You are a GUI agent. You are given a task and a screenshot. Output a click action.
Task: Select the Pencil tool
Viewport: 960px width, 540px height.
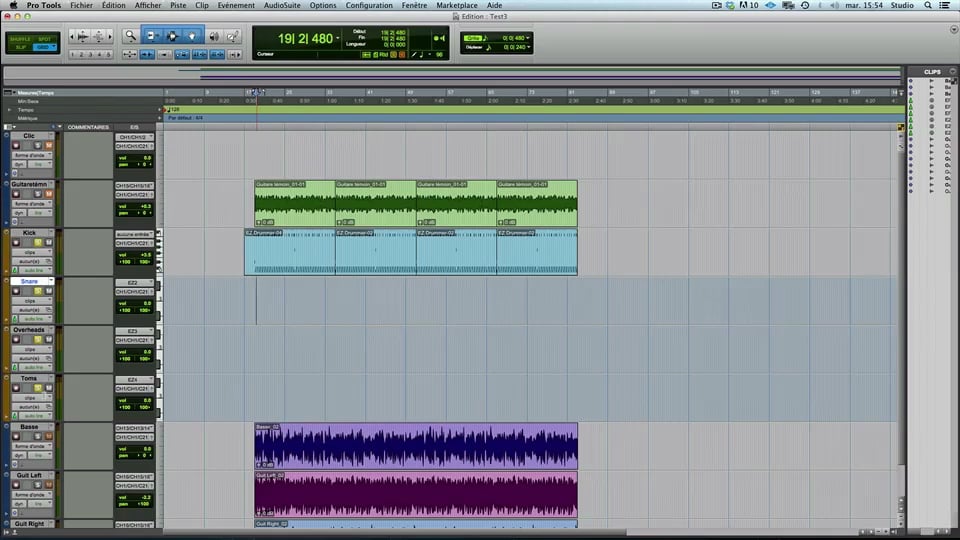[233, 36]
